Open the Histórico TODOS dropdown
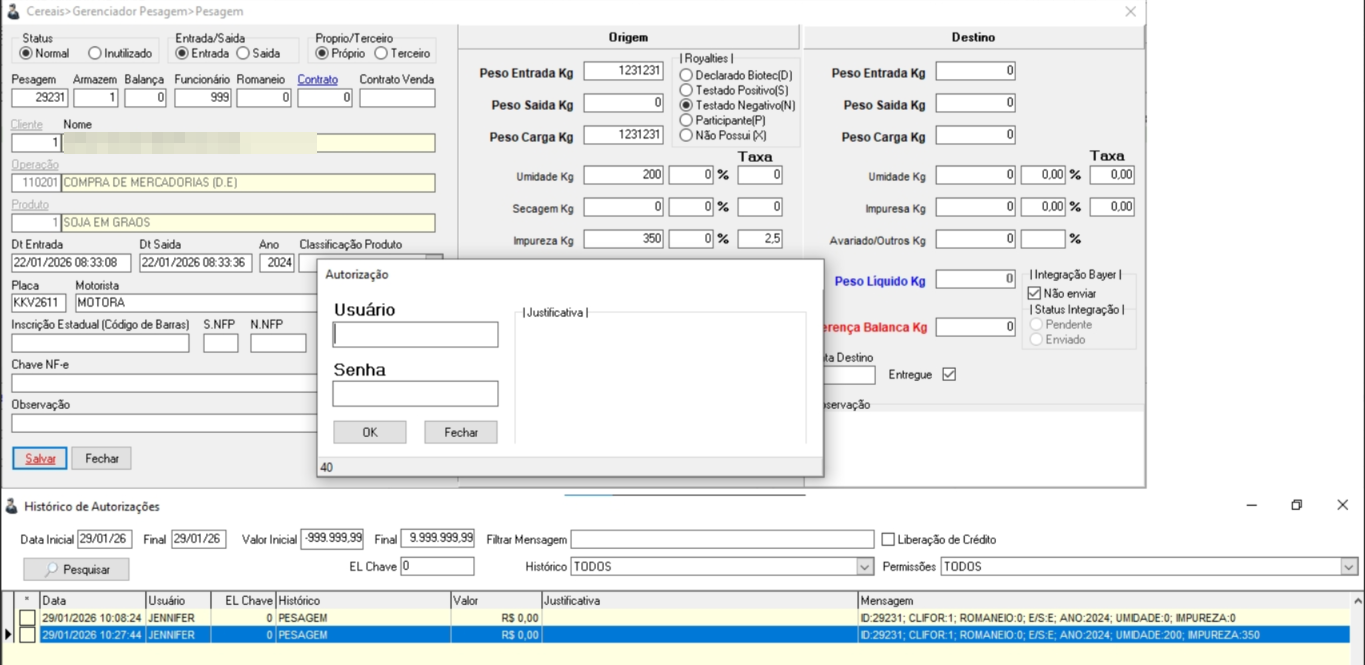Image resolution: width=1365 pixels, height=665 pixels. pos(864,566)
